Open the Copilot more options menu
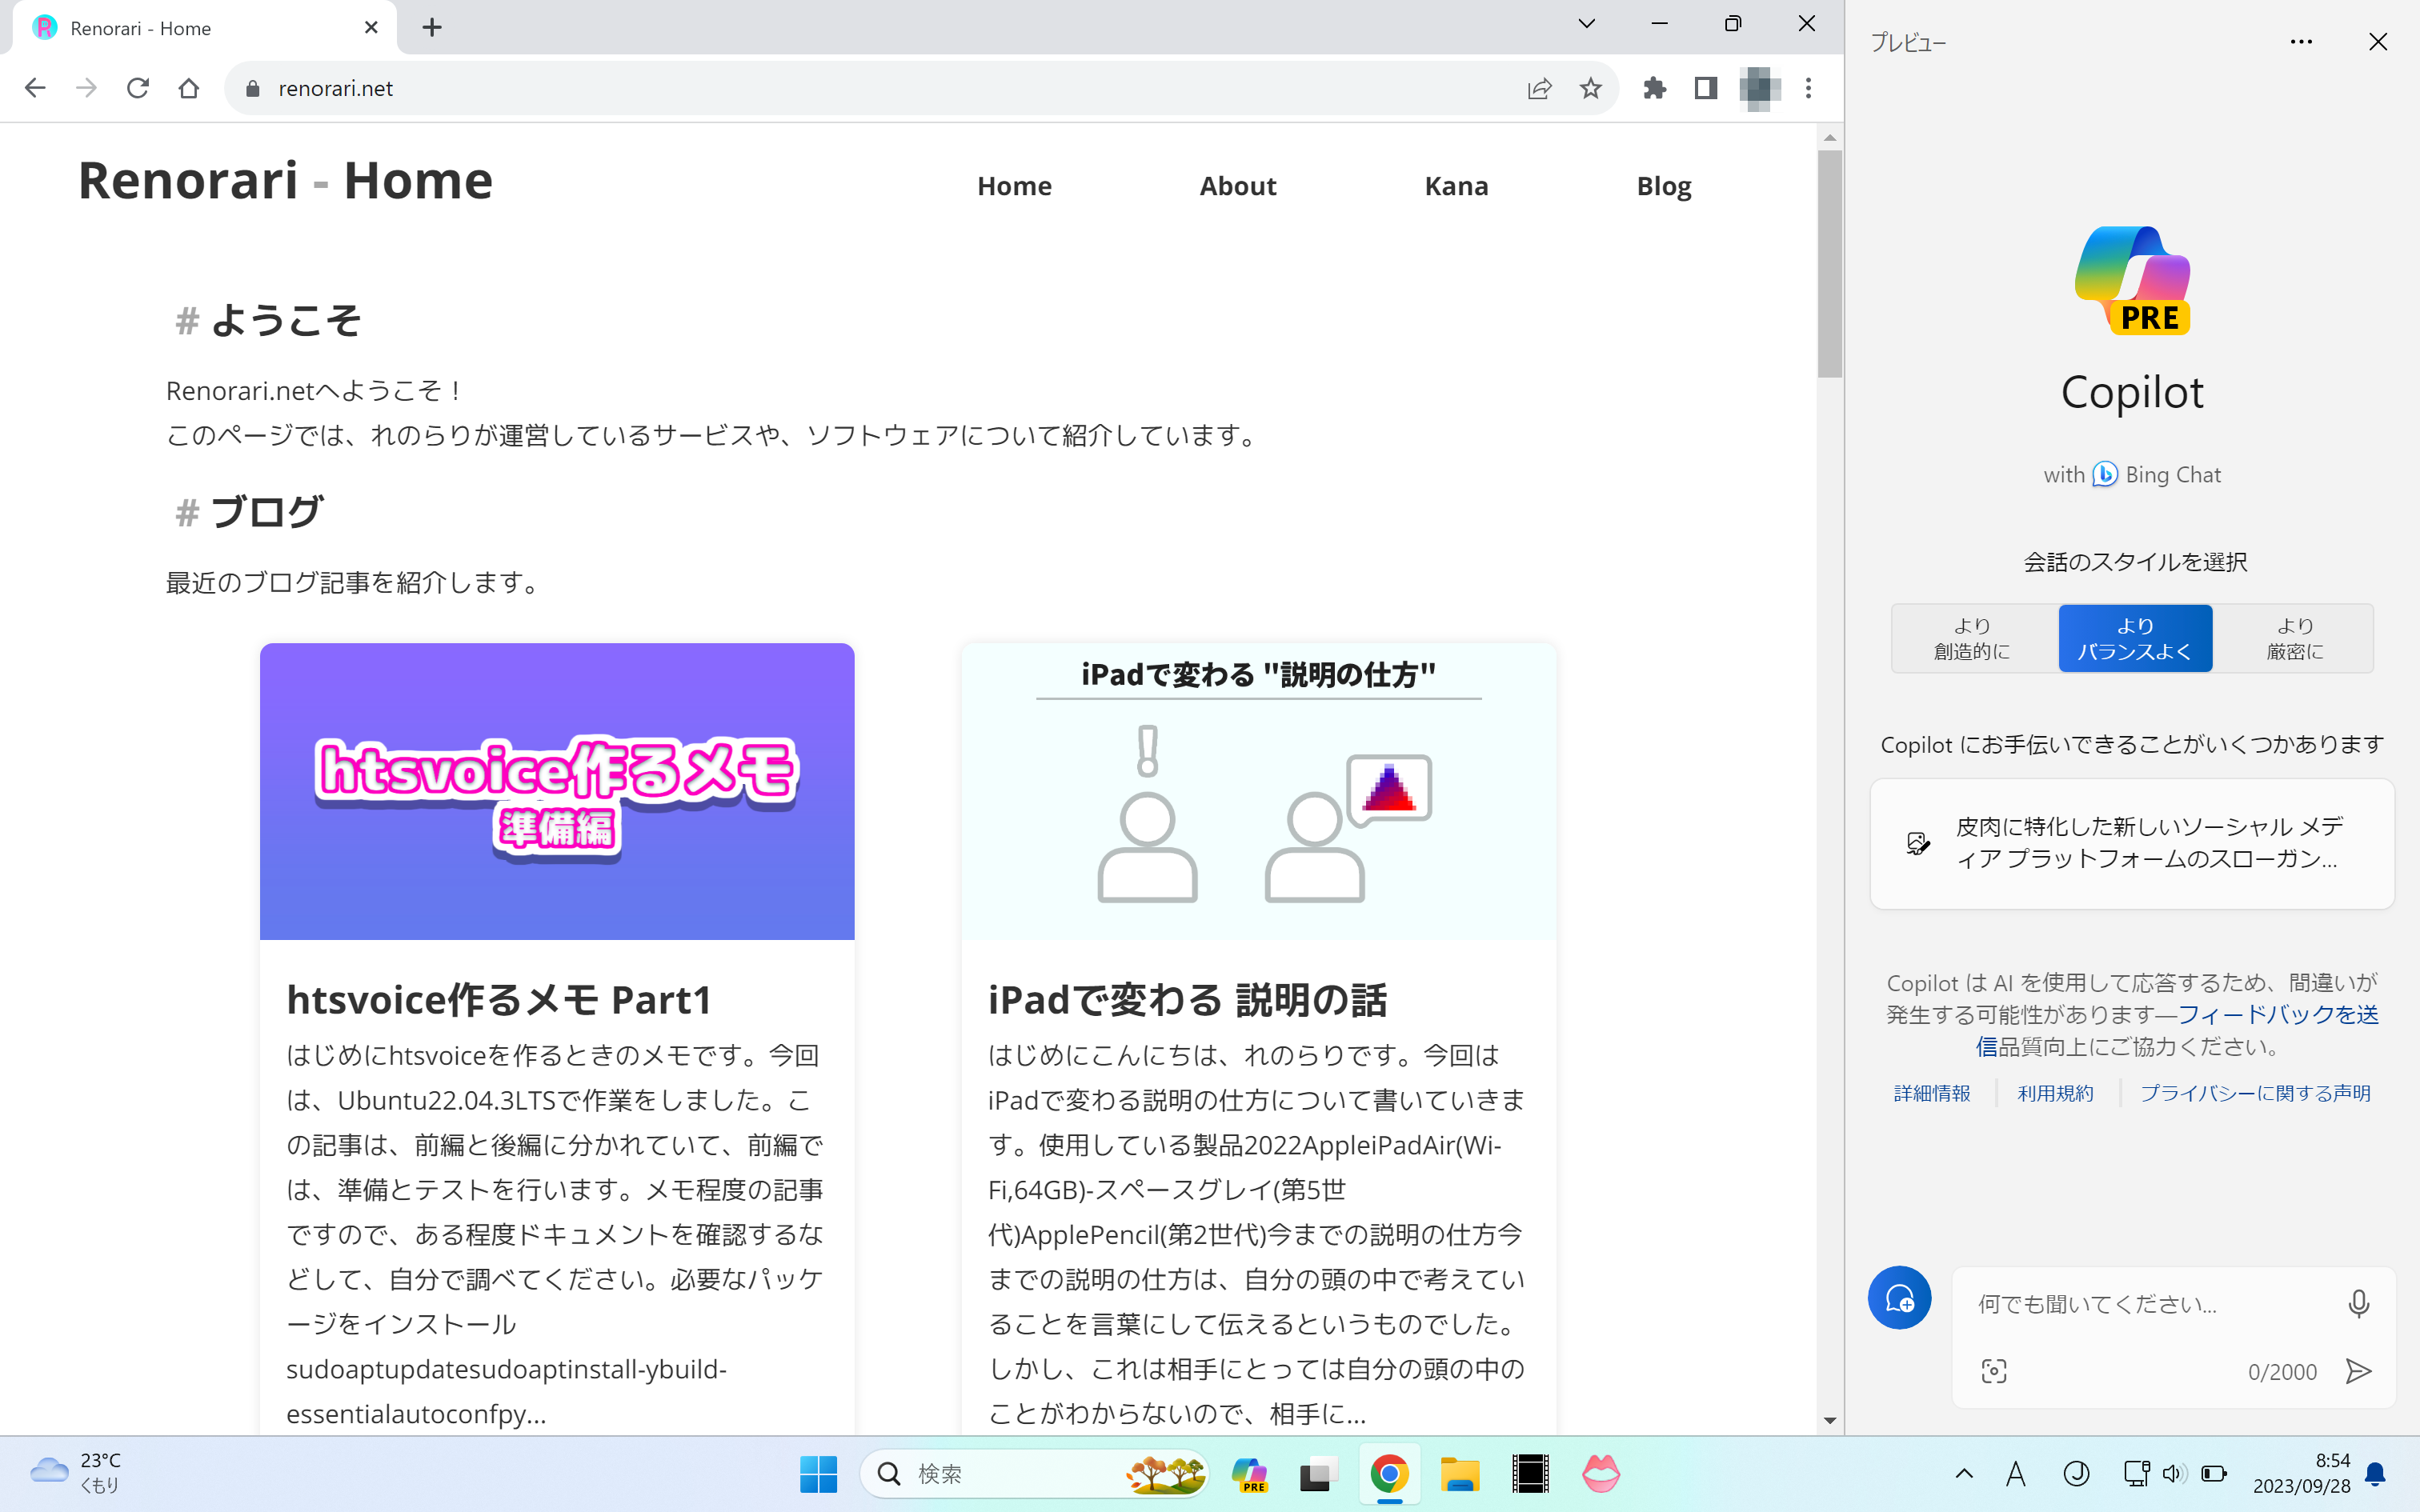The image size is (2420, 1512). coord(2301,42)
